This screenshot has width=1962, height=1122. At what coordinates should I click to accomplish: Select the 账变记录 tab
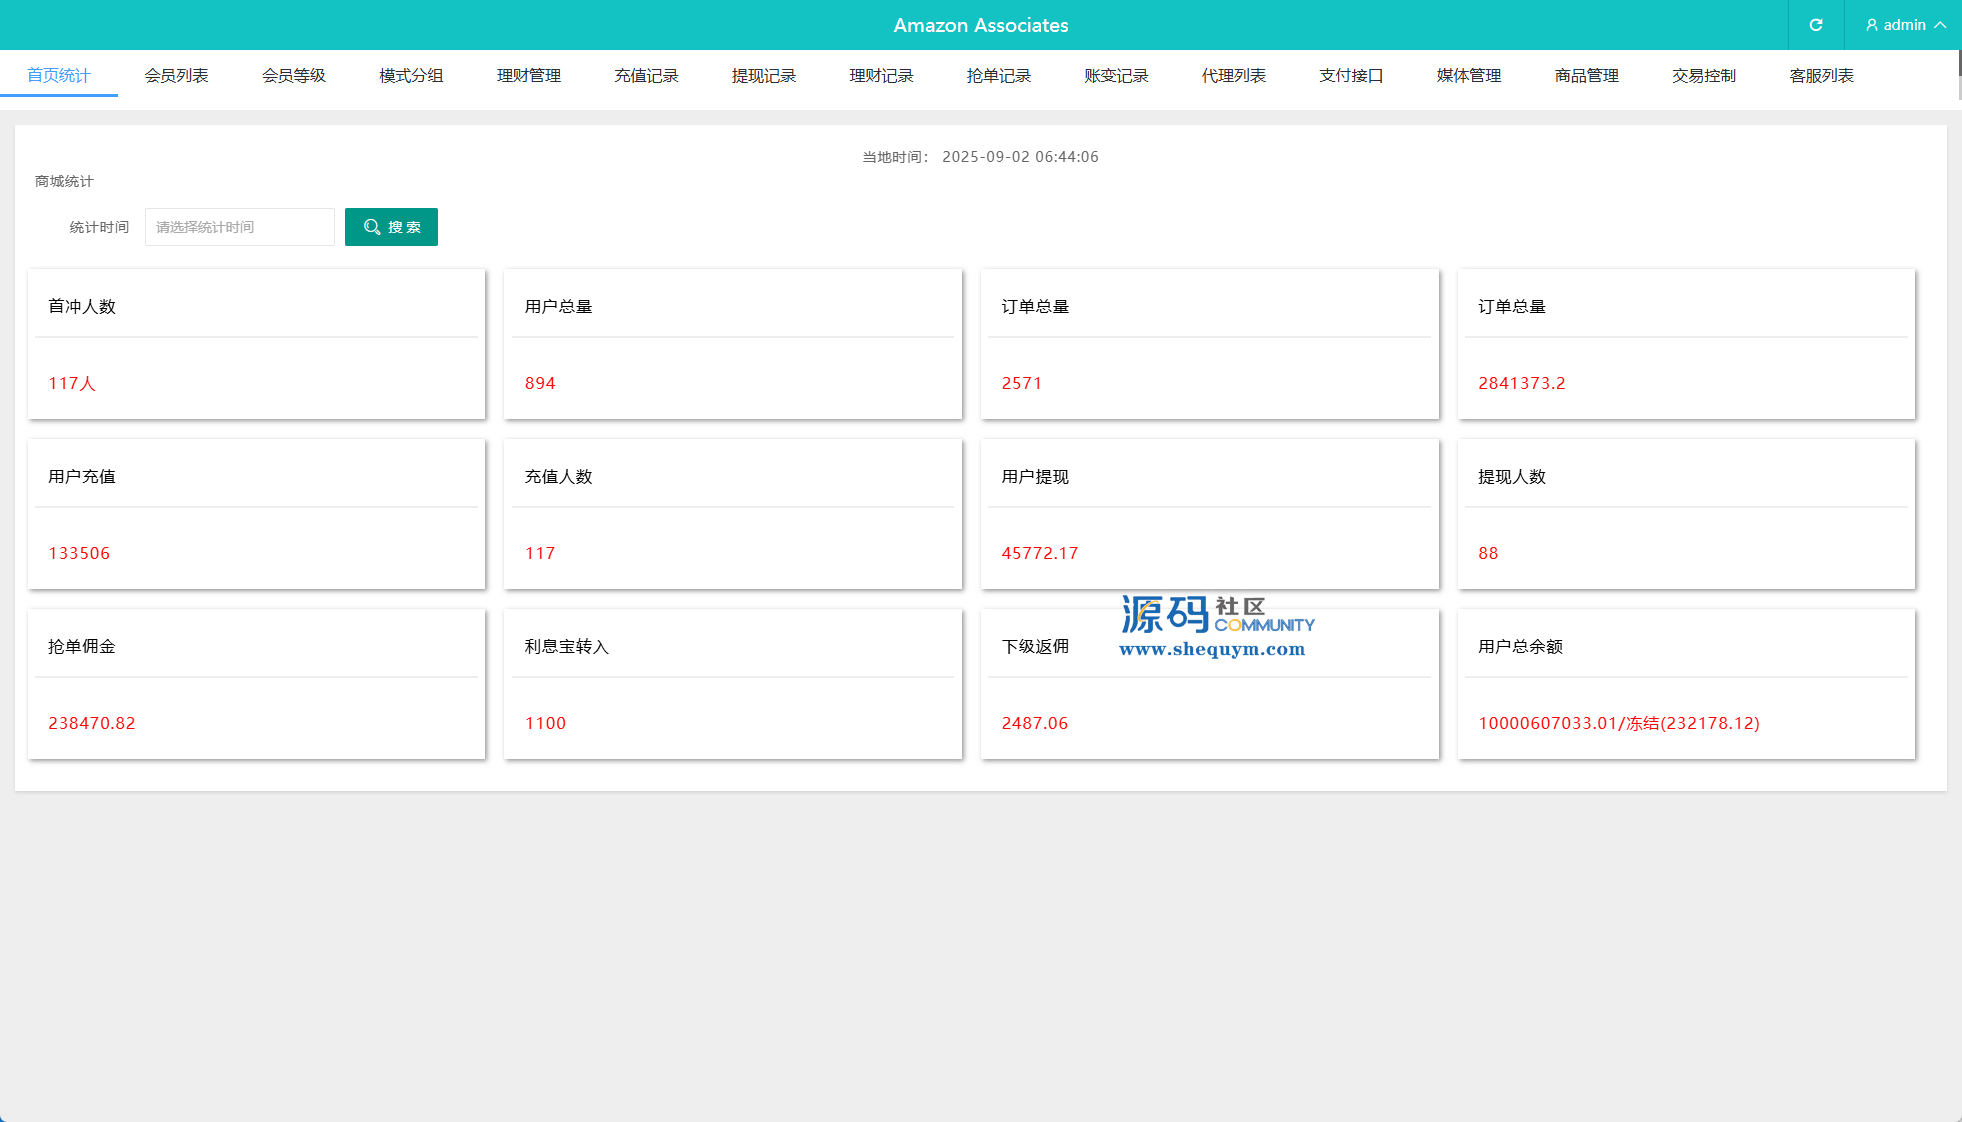(x=1116, y=76)
